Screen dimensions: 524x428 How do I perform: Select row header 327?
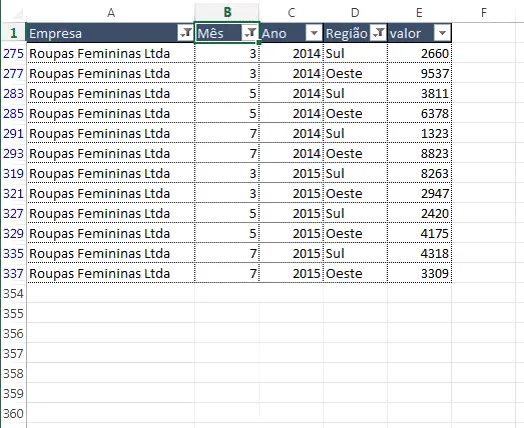tap(13, 213)
